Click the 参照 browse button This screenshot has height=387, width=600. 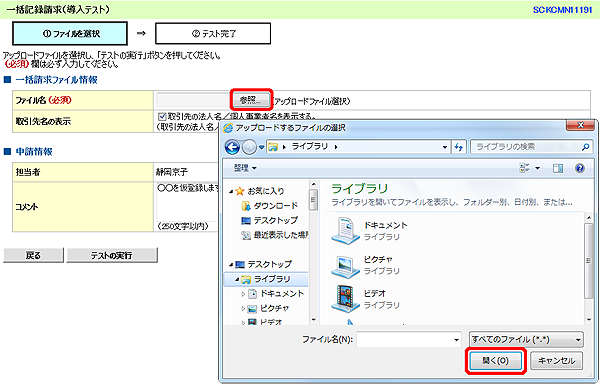pos(251,100)
